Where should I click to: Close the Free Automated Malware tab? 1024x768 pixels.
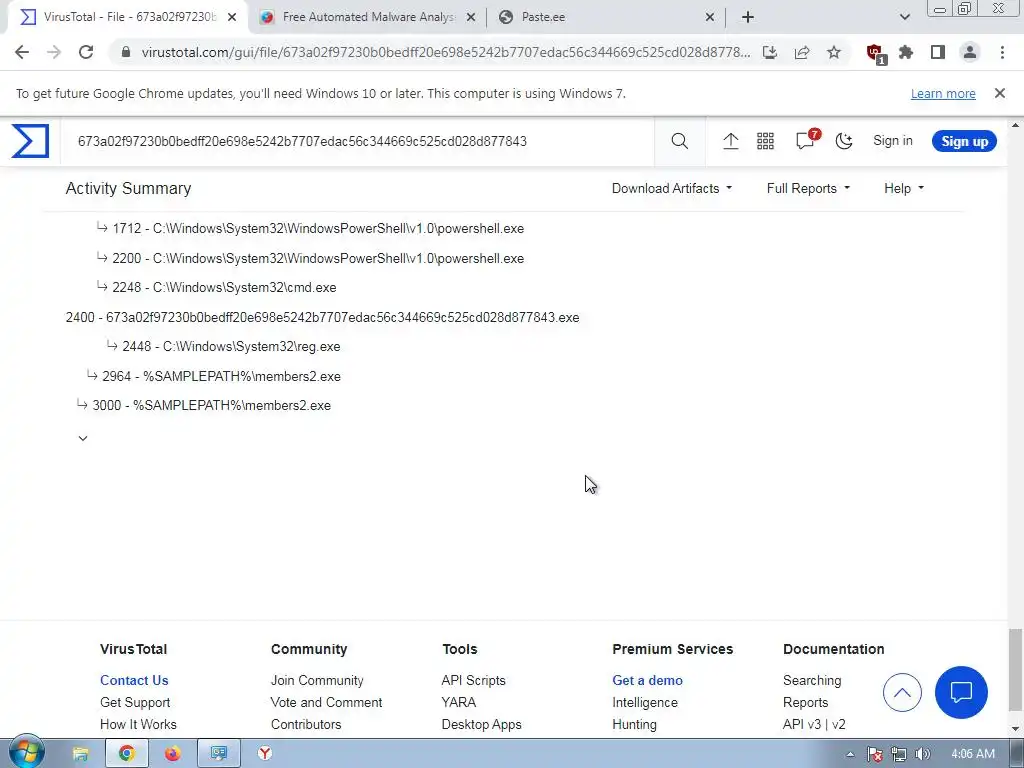click(471, 17)
